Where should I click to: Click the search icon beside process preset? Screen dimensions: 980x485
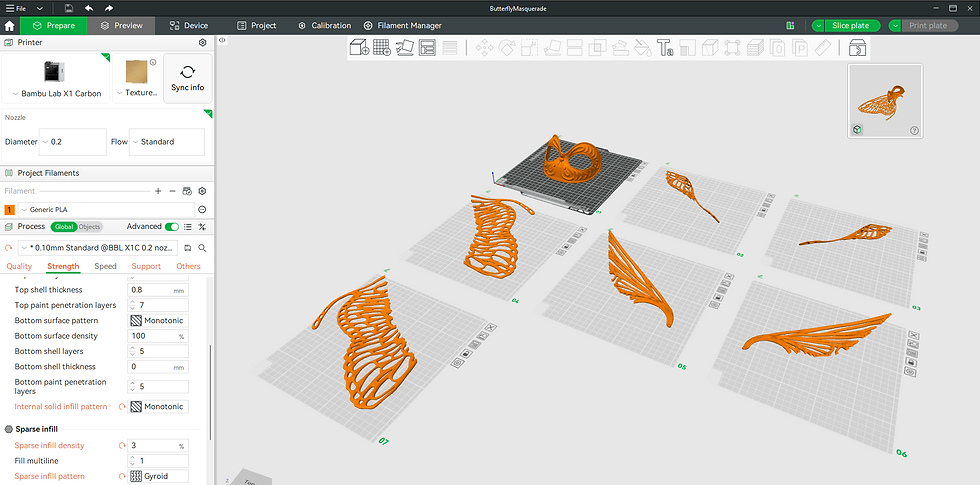click(202, 248)
